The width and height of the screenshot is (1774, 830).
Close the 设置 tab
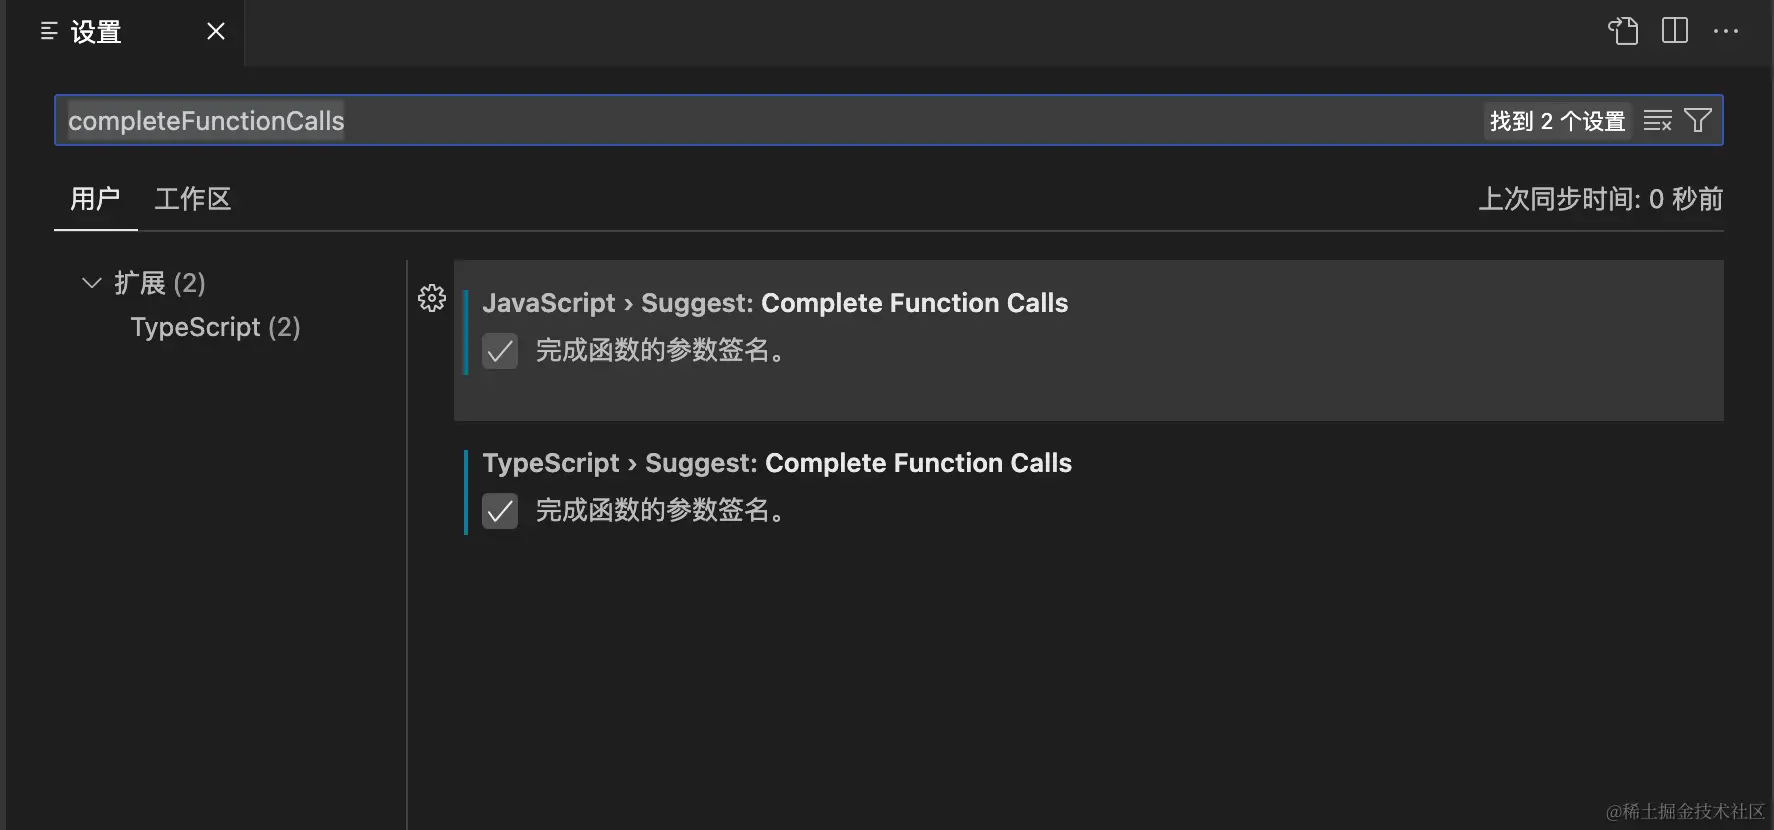point(216,32)
